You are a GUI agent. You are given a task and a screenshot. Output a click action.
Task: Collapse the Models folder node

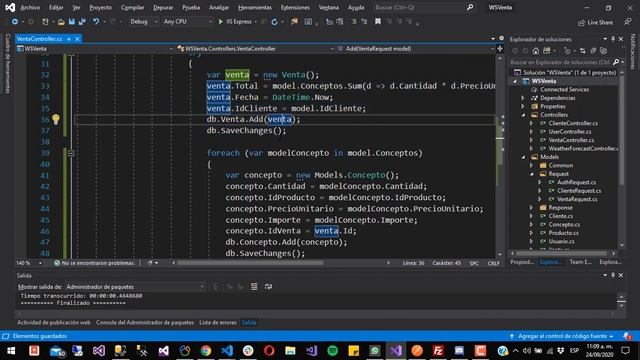tap(523, 157)
